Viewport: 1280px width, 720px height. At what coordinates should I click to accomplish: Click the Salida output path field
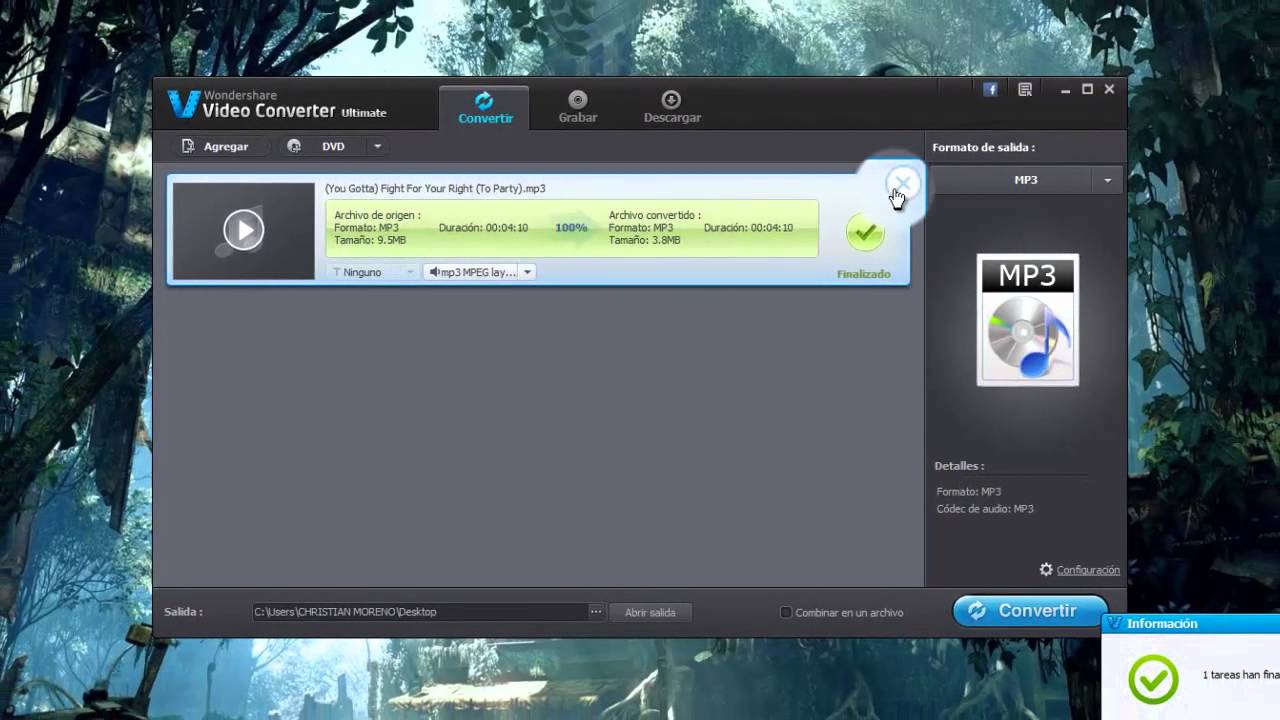pyautogui.click(x=420, y=612)
